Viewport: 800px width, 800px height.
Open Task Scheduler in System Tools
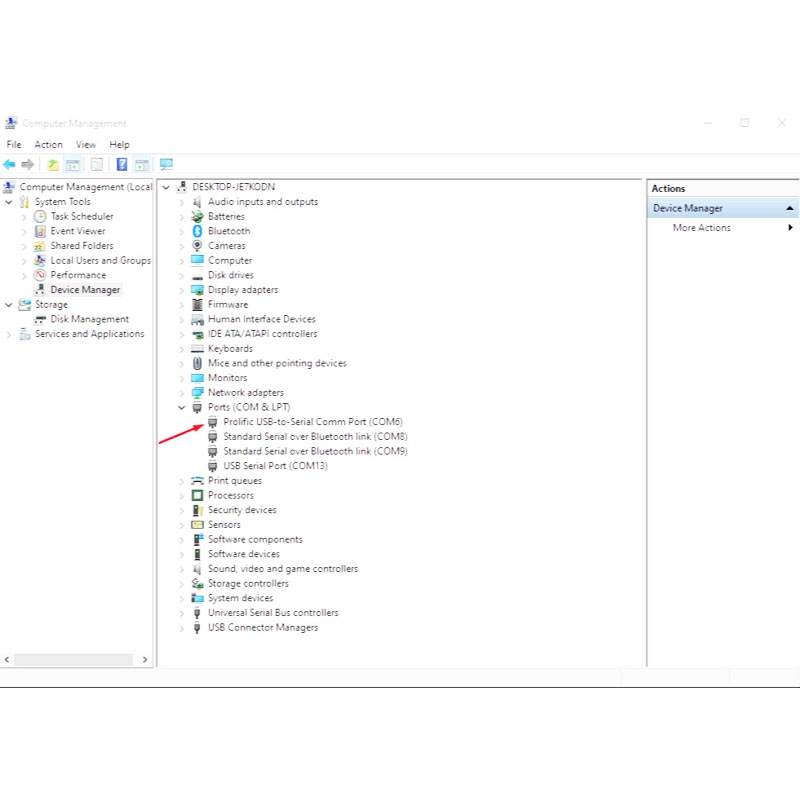click(82, 216)
